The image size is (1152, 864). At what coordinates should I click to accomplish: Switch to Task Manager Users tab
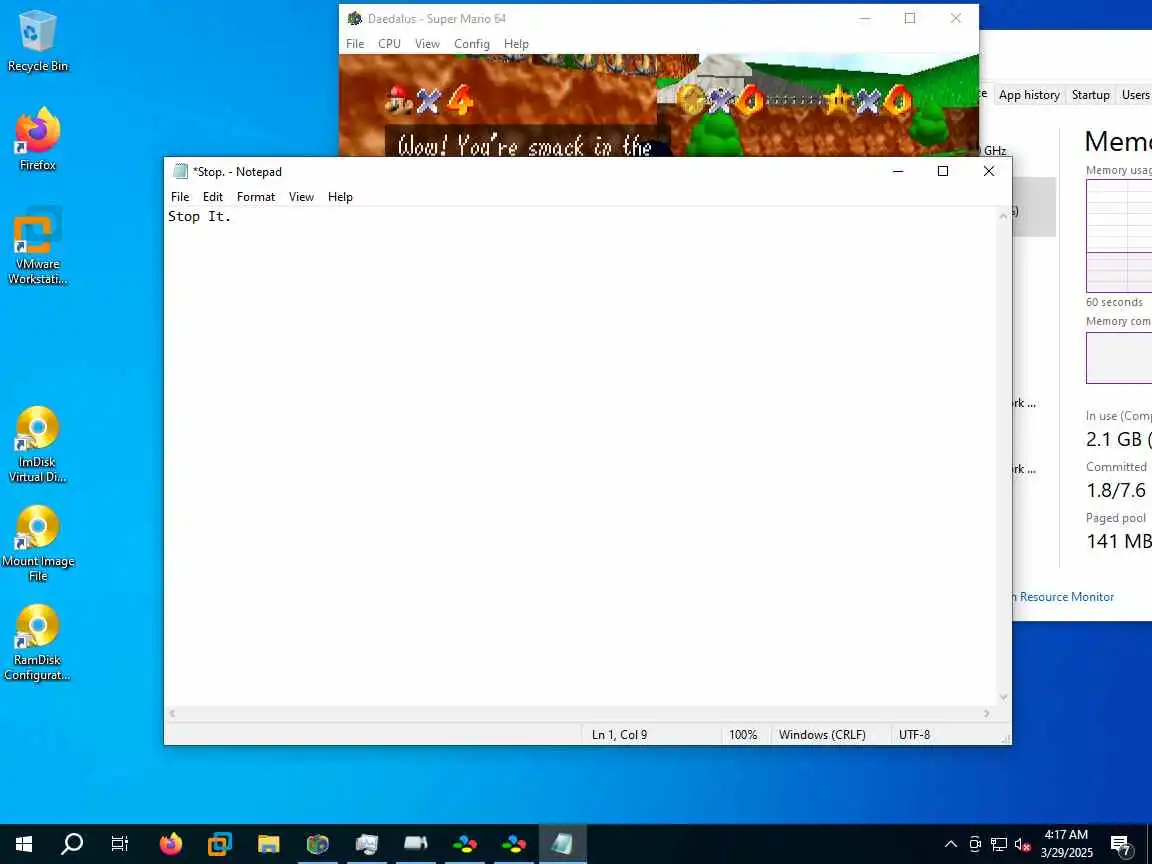1135,95
